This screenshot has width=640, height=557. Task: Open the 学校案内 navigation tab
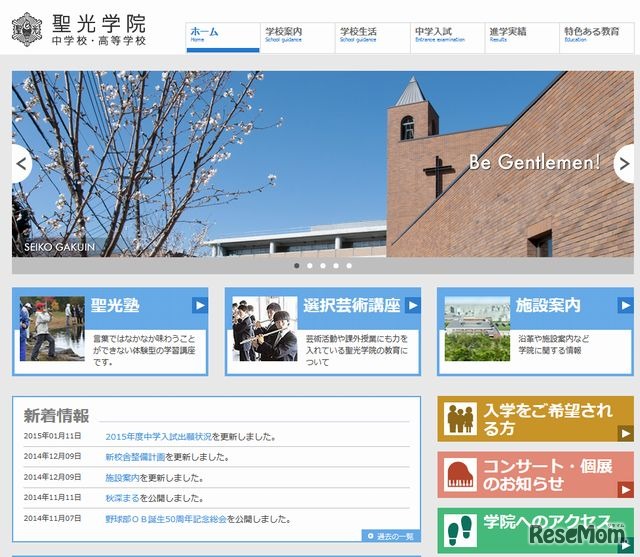296,36
